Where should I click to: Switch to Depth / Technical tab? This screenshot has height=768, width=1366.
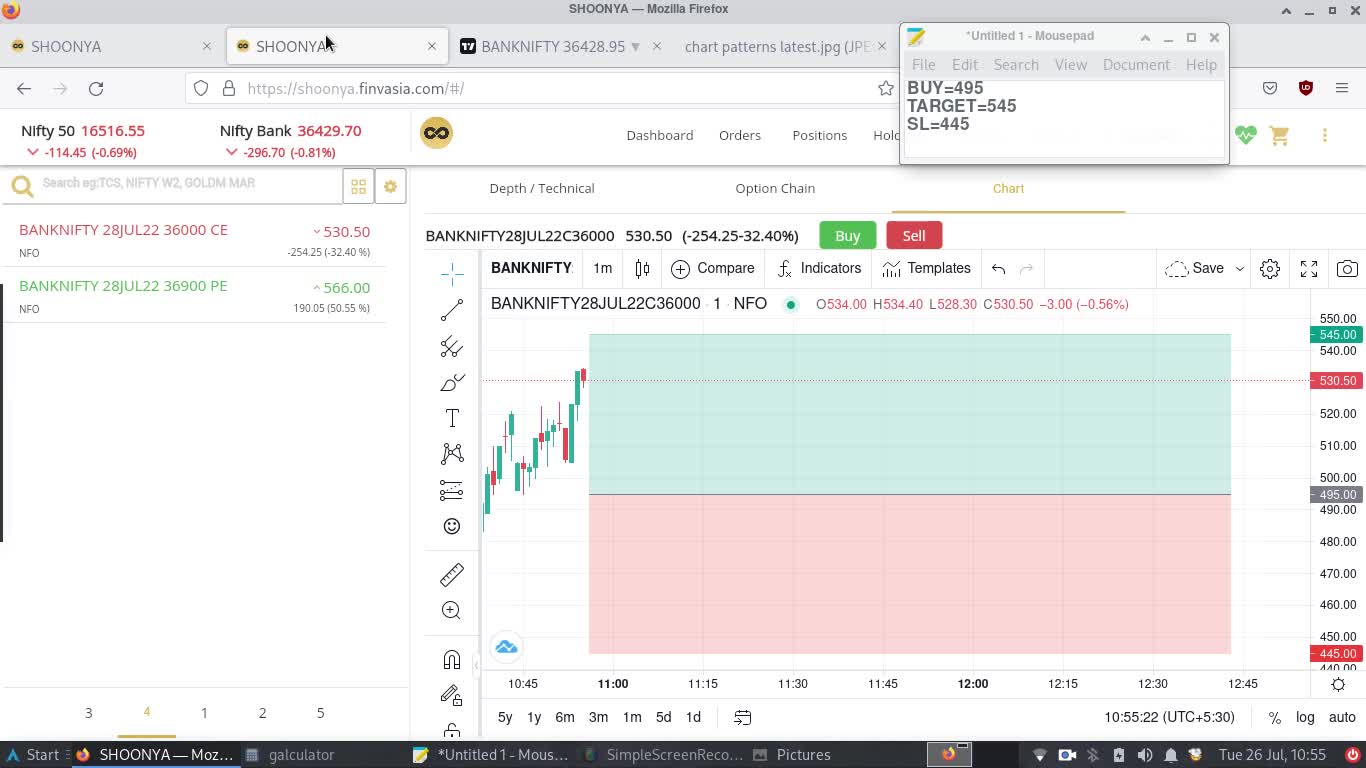pyautogui.click(x=542, y=188)
